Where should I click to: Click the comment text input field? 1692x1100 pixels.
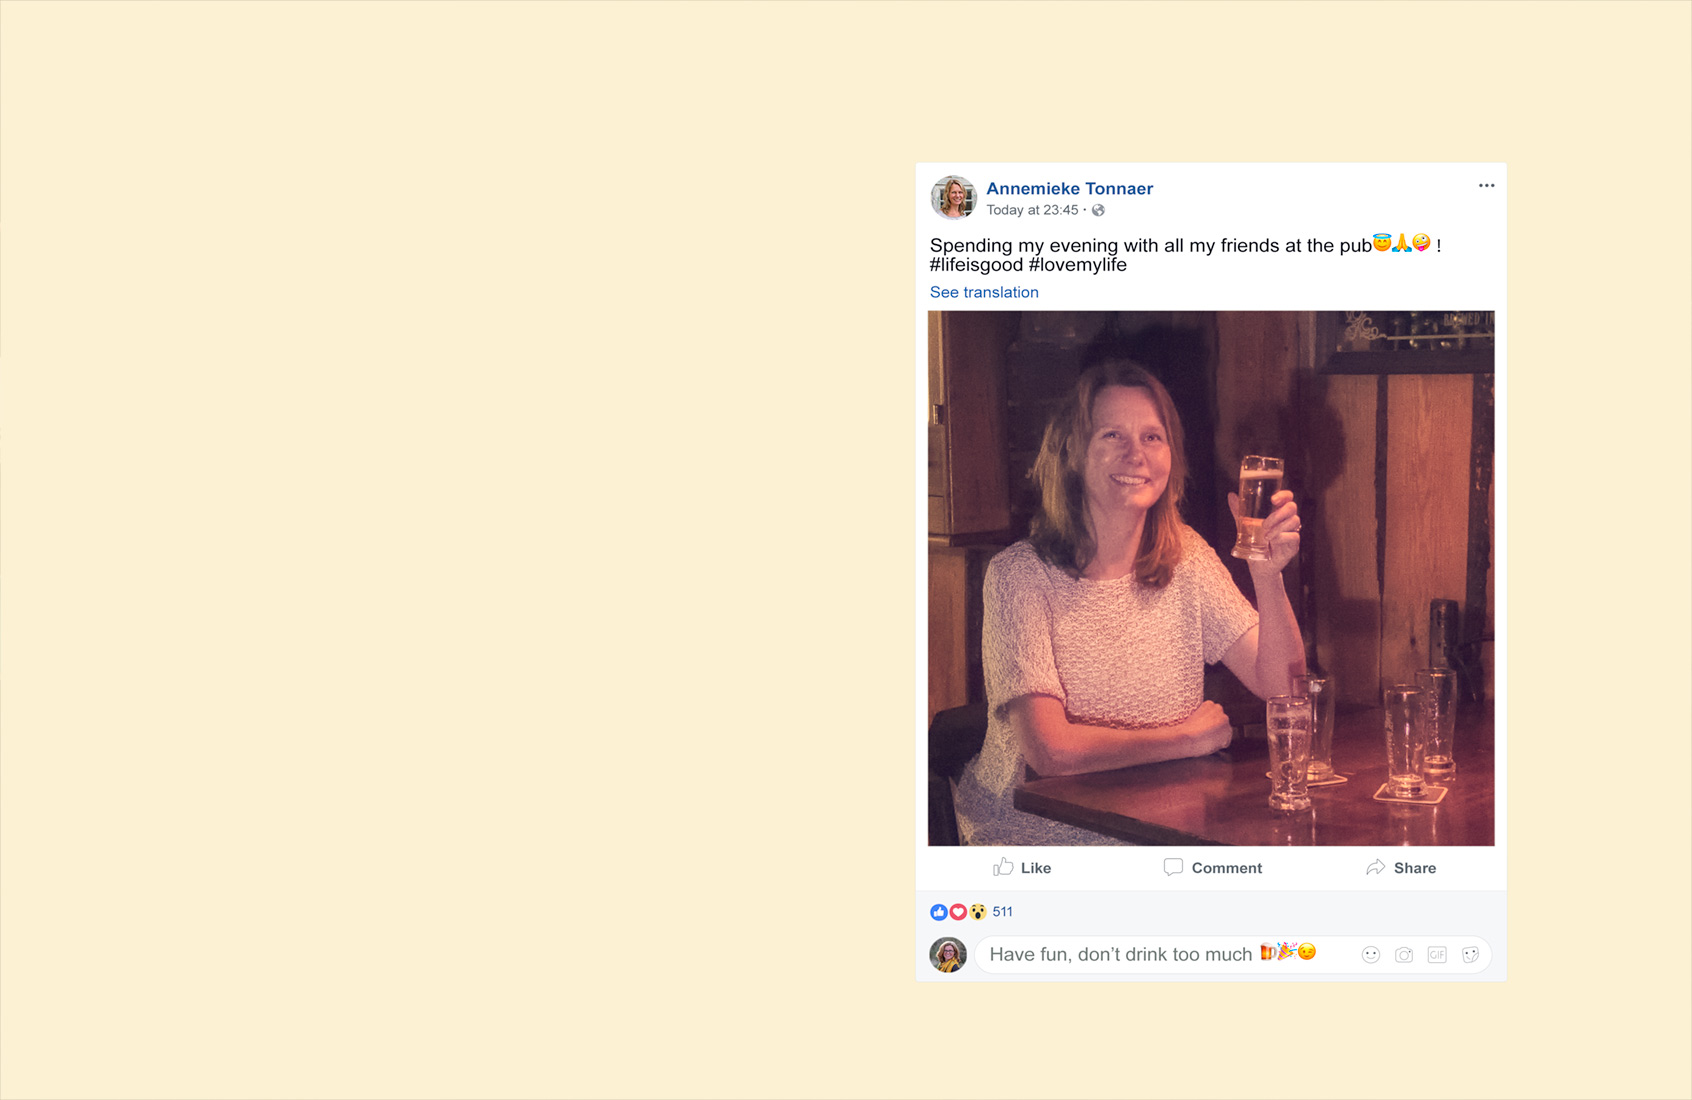(1233, 955)
